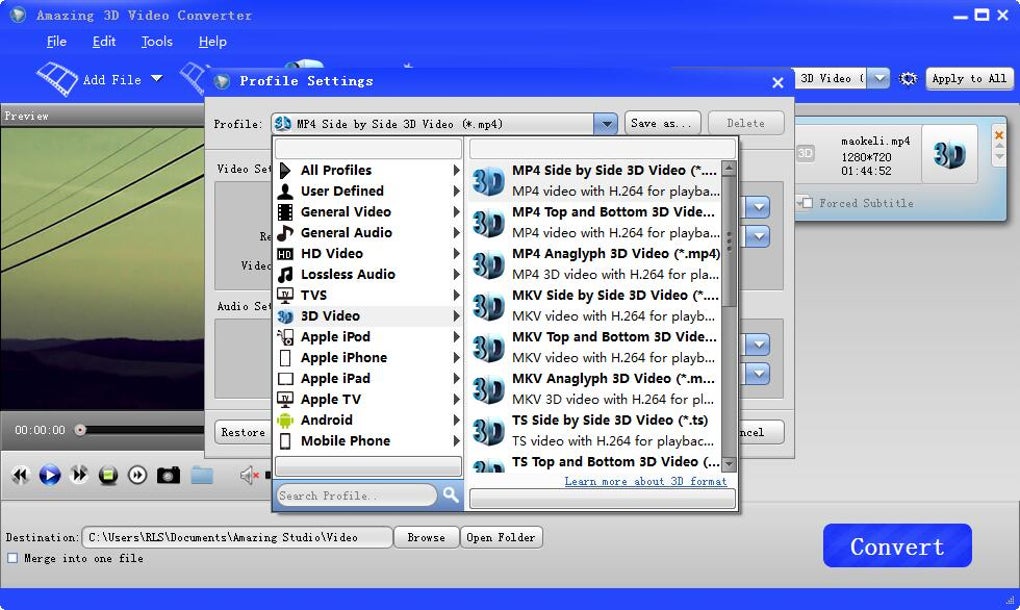Screen dimensions: 1020x610
Task: Select the Android category
Action: pos(368,420)
